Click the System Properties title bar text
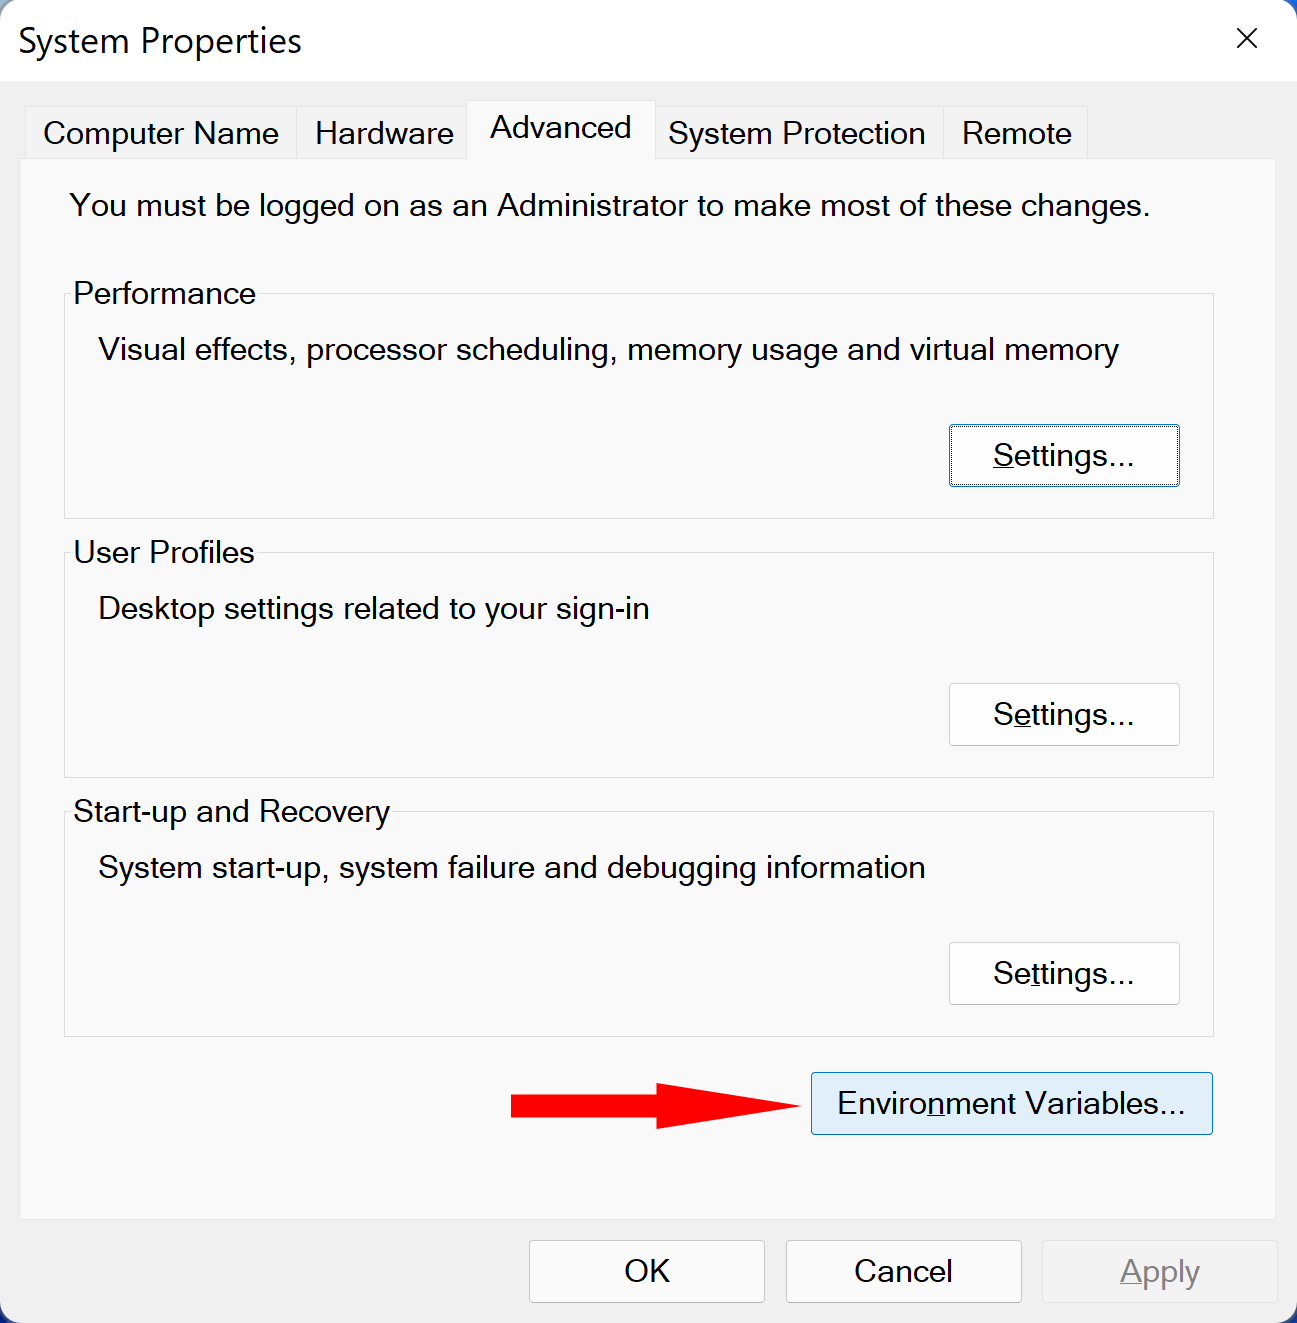1297x1323 pixels. point(160,41)
